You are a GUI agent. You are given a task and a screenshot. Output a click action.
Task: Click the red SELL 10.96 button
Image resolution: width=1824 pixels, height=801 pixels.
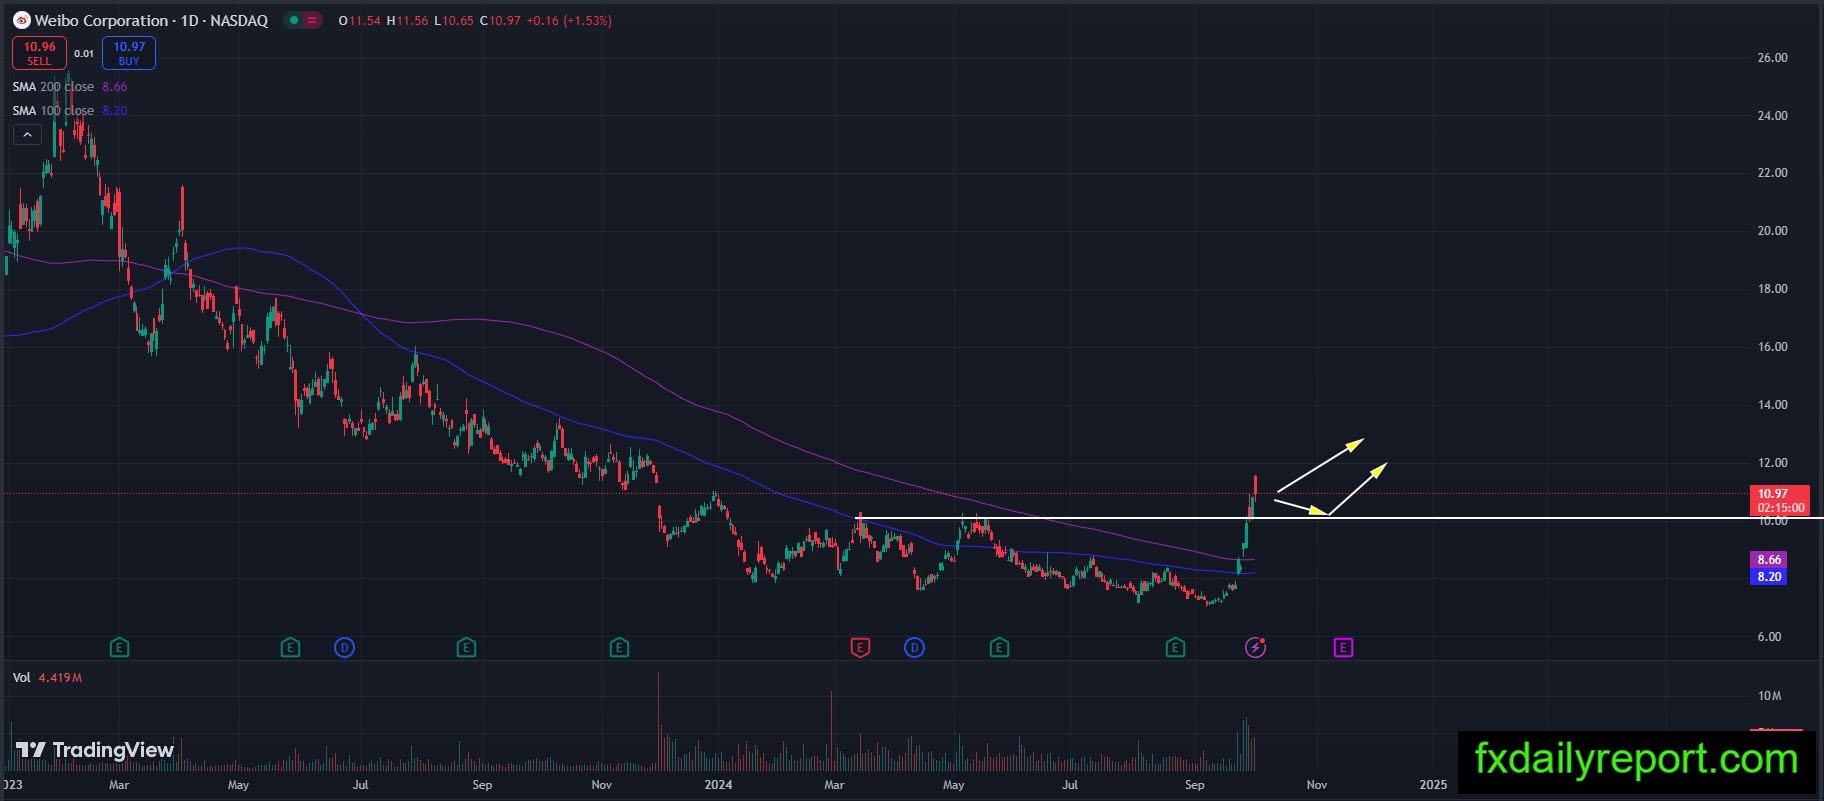[39, 53]
